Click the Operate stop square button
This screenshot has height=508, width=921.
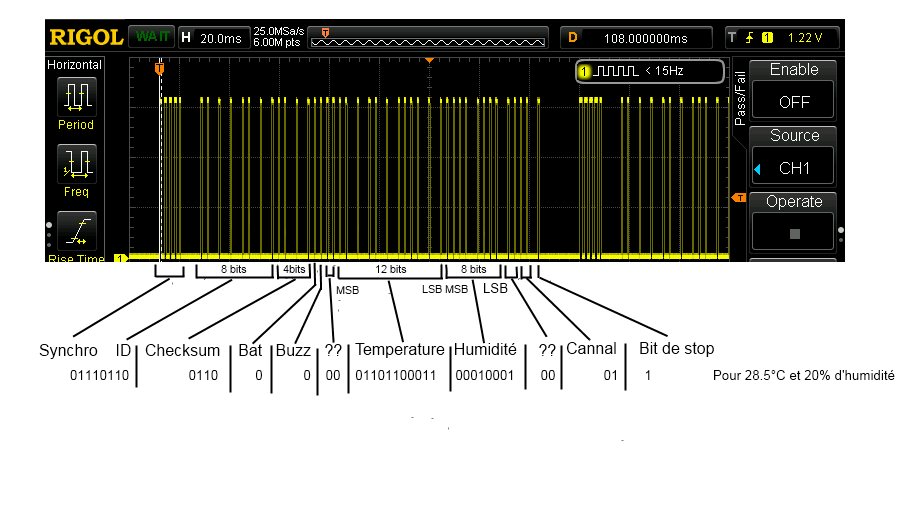[x=795, y=234]
